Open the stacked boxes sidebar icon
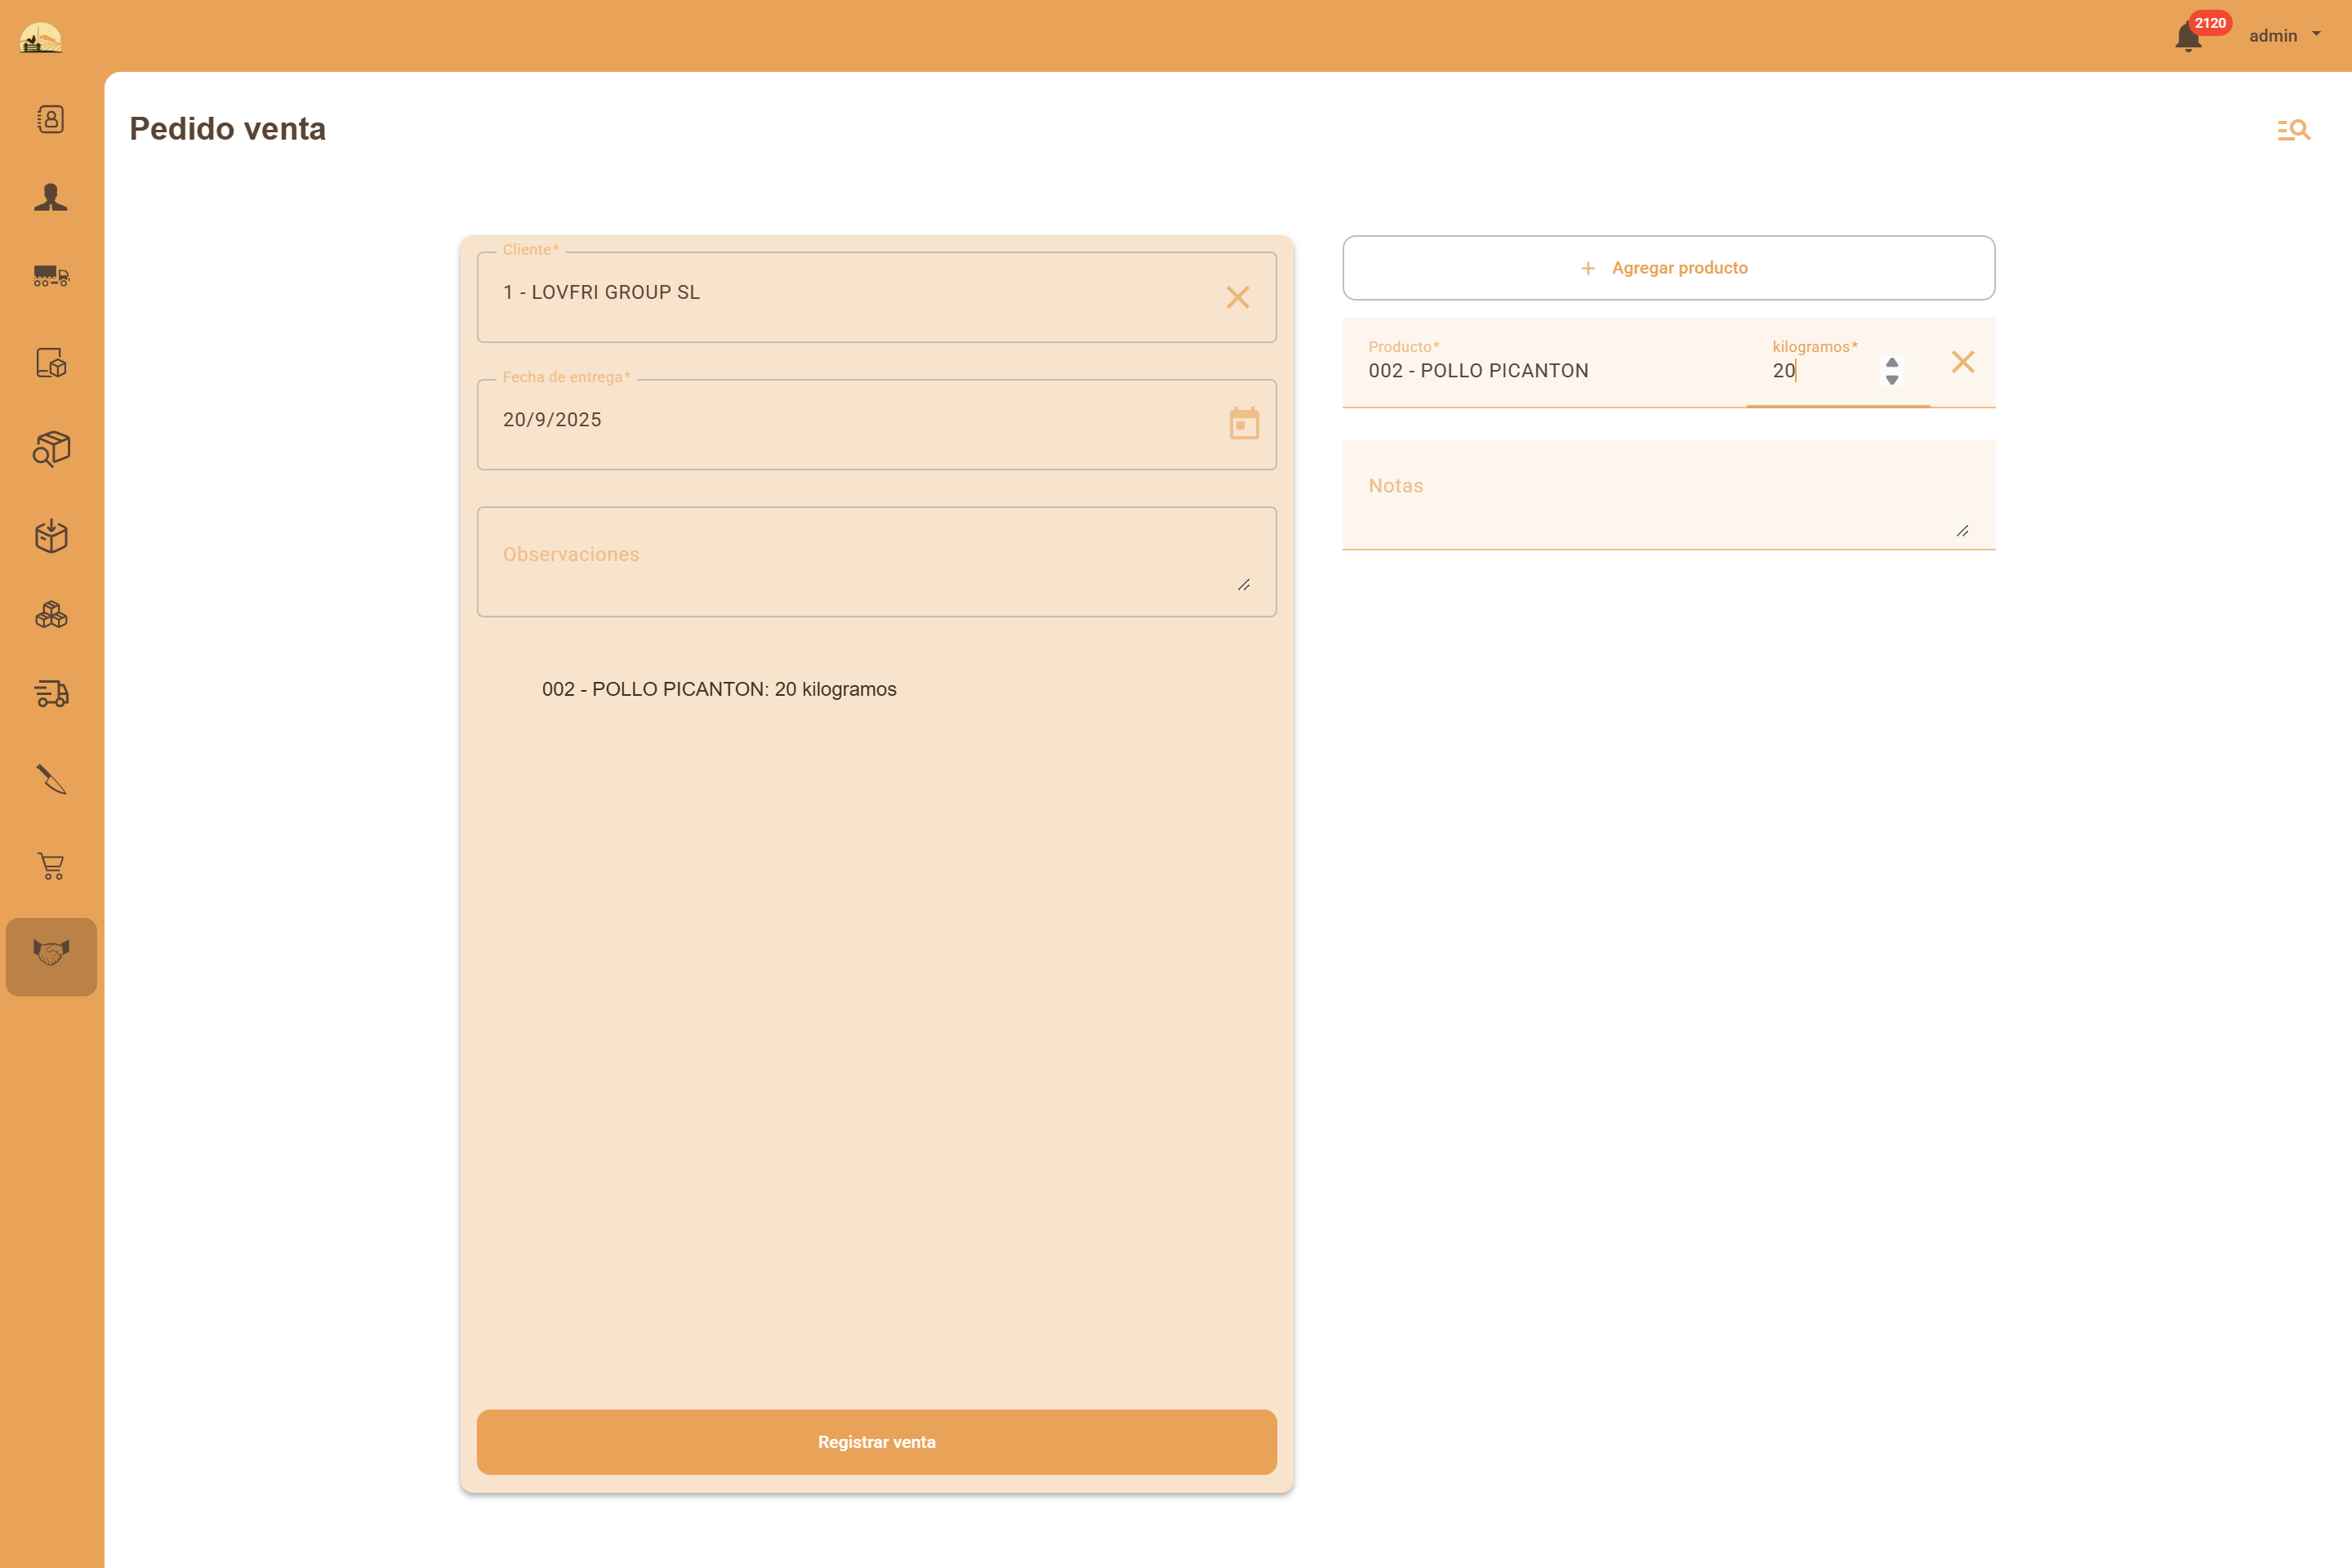 [x=51, y=615]
